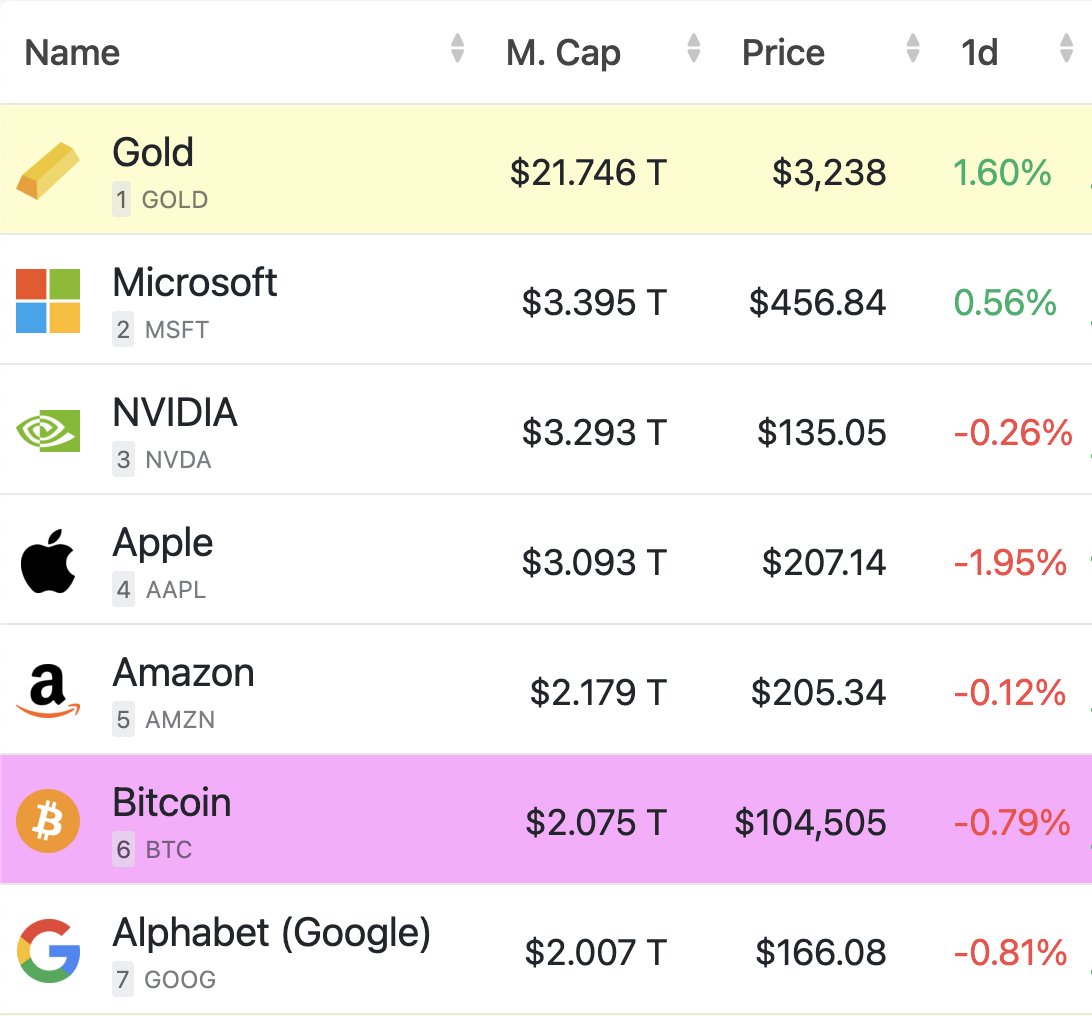Open the Microsoft asset link

(x=194, y=283)
